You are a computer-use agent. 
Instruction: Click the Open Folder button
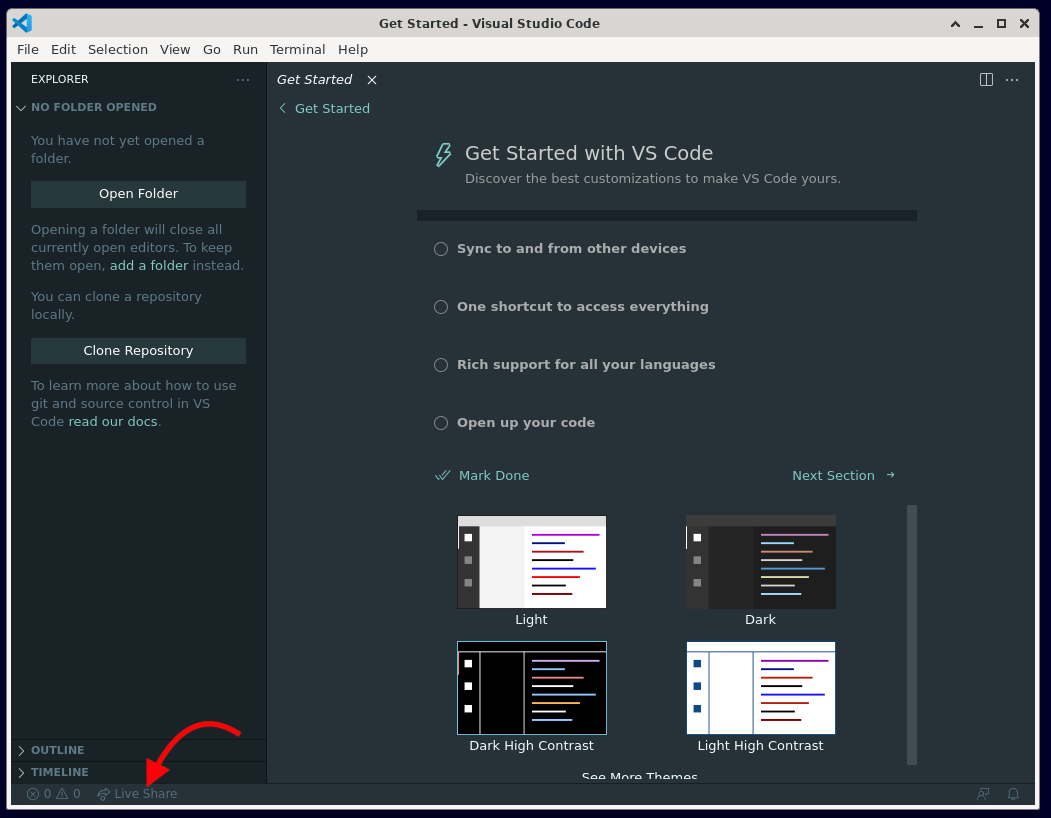pos(138,194)
